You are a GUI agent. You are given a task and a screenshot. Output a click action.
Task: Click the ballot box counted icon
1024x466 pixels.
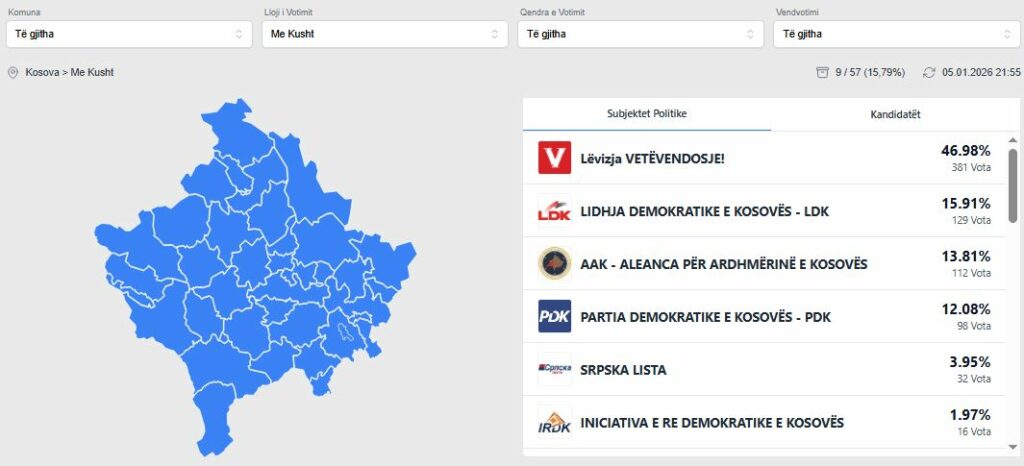click(822, 73)
